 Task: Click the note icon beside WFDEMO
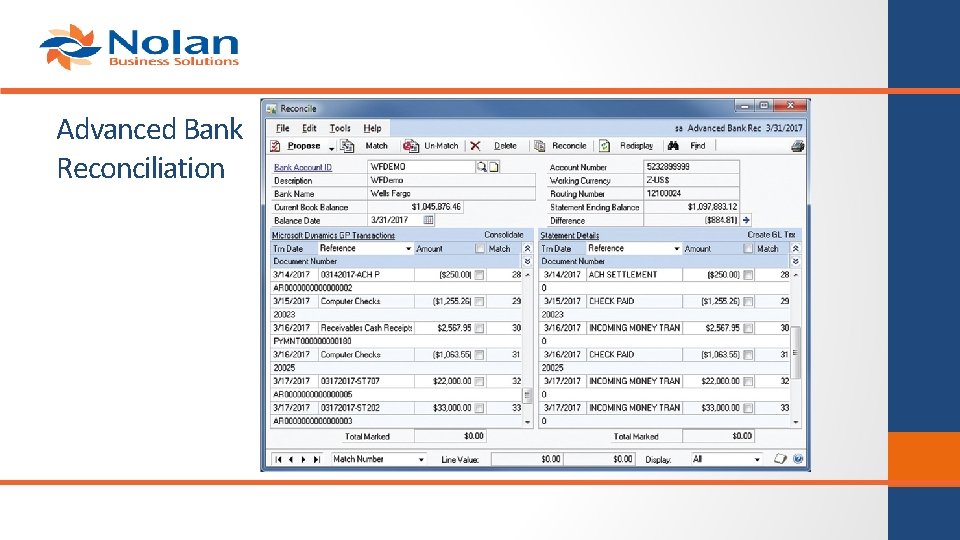point(494,167)
